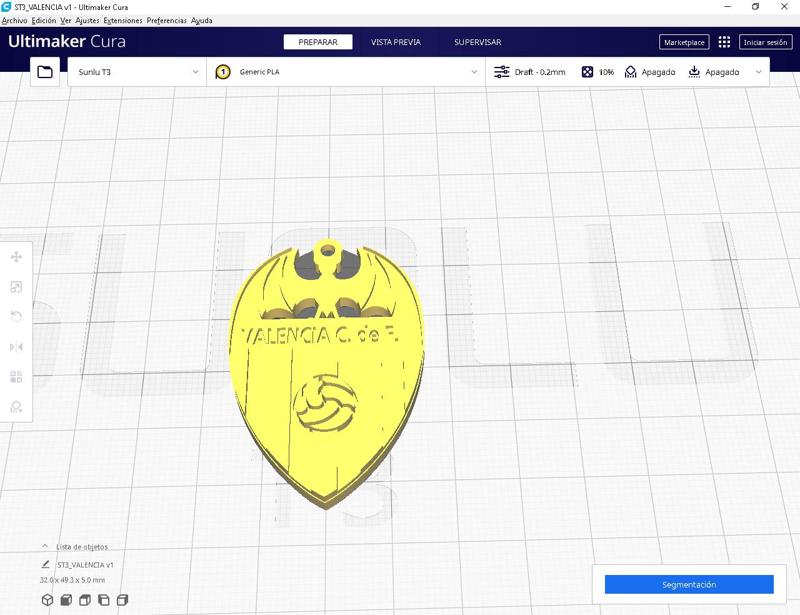Image resolution: width=800 pixels, height=615 pixels.
Task: Switch to left side view cube
Action: 104,600
